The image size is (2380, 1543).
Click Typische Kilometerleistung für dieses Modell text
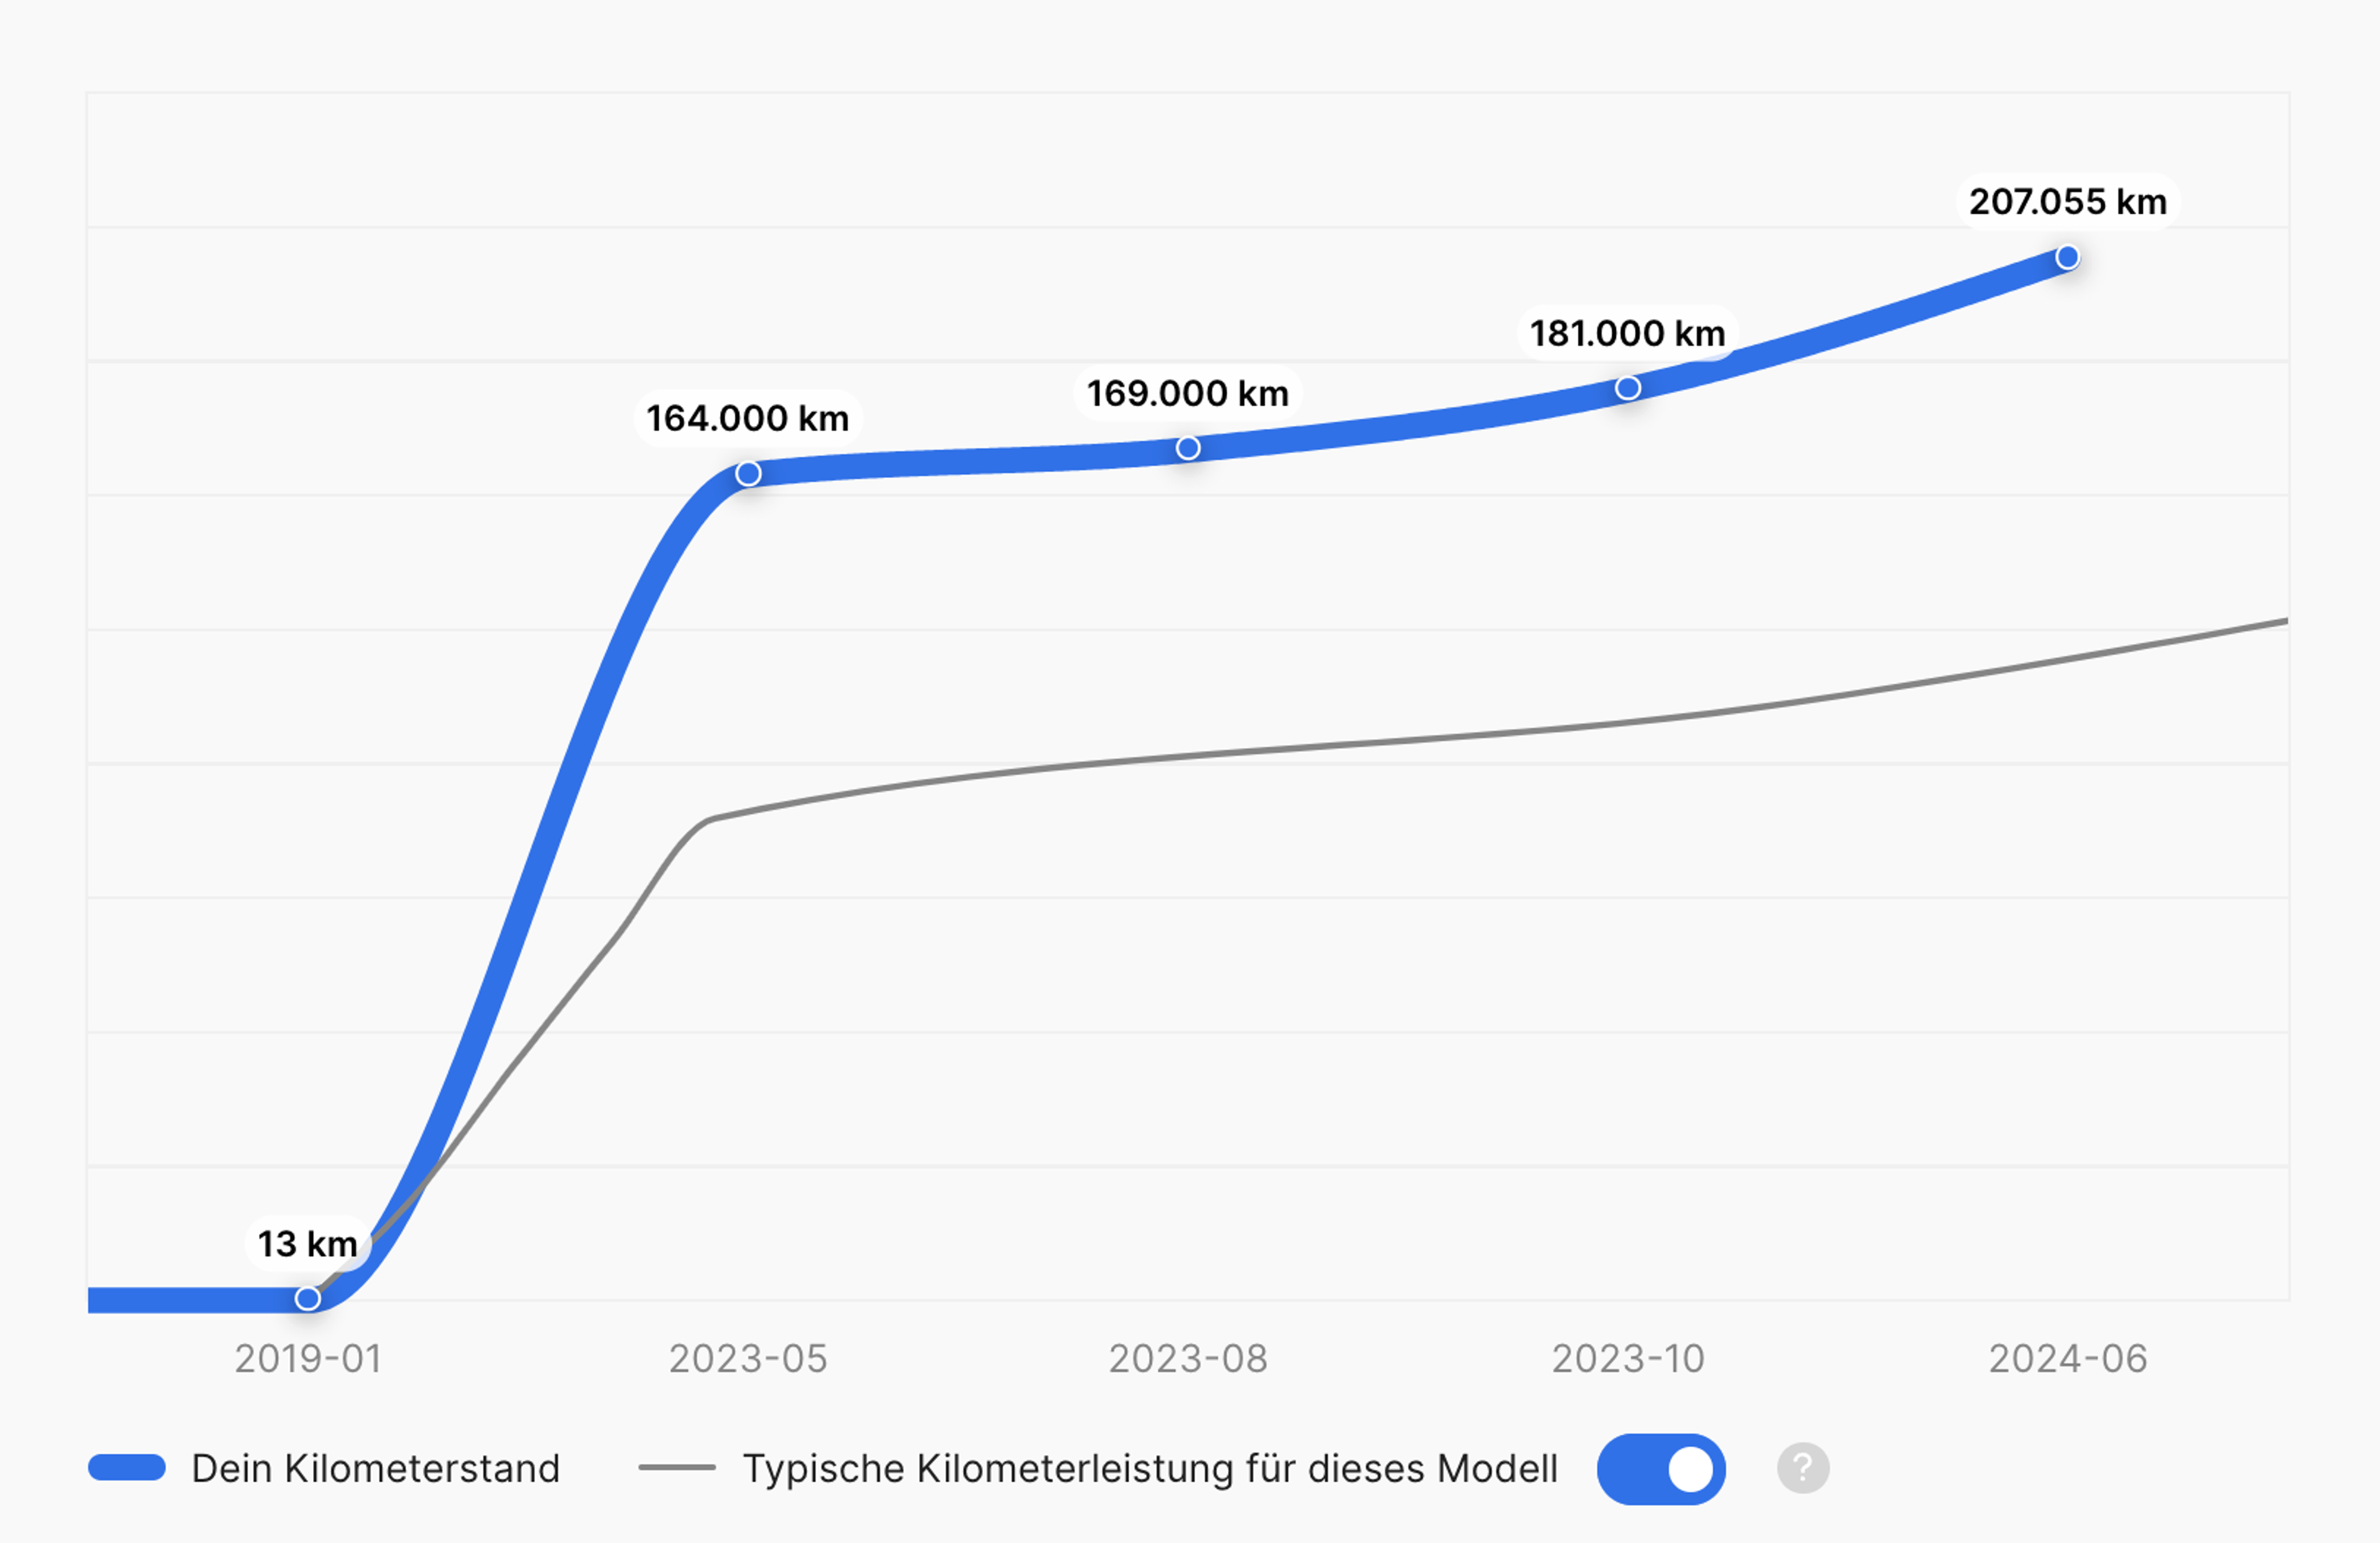pyautogui.click(x=1150, y=1469)
